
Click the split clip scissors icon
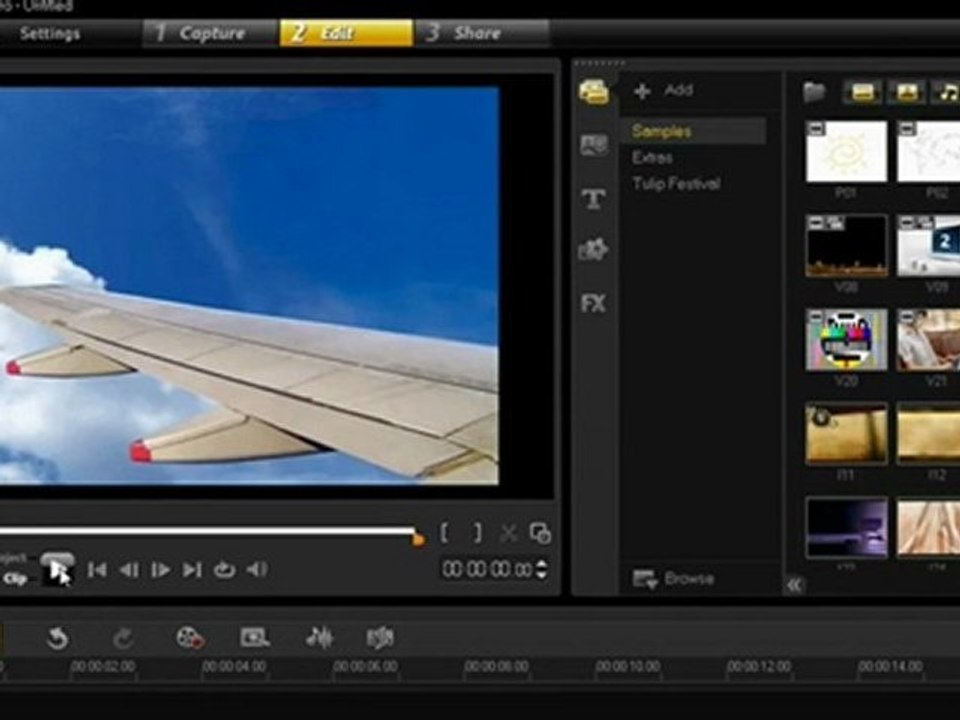click(508, 533)
